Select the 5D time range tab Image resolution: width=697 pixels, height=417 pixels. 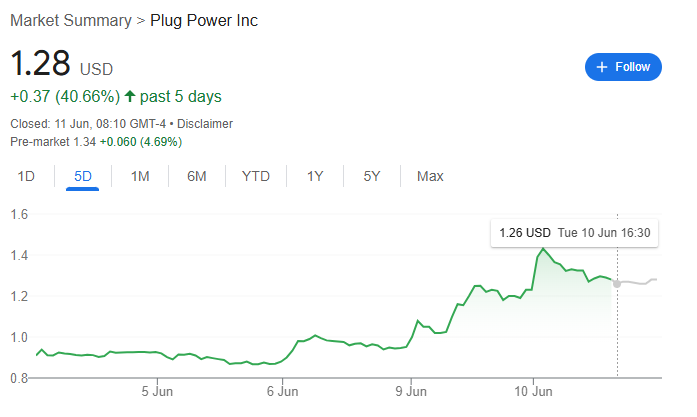83,176
